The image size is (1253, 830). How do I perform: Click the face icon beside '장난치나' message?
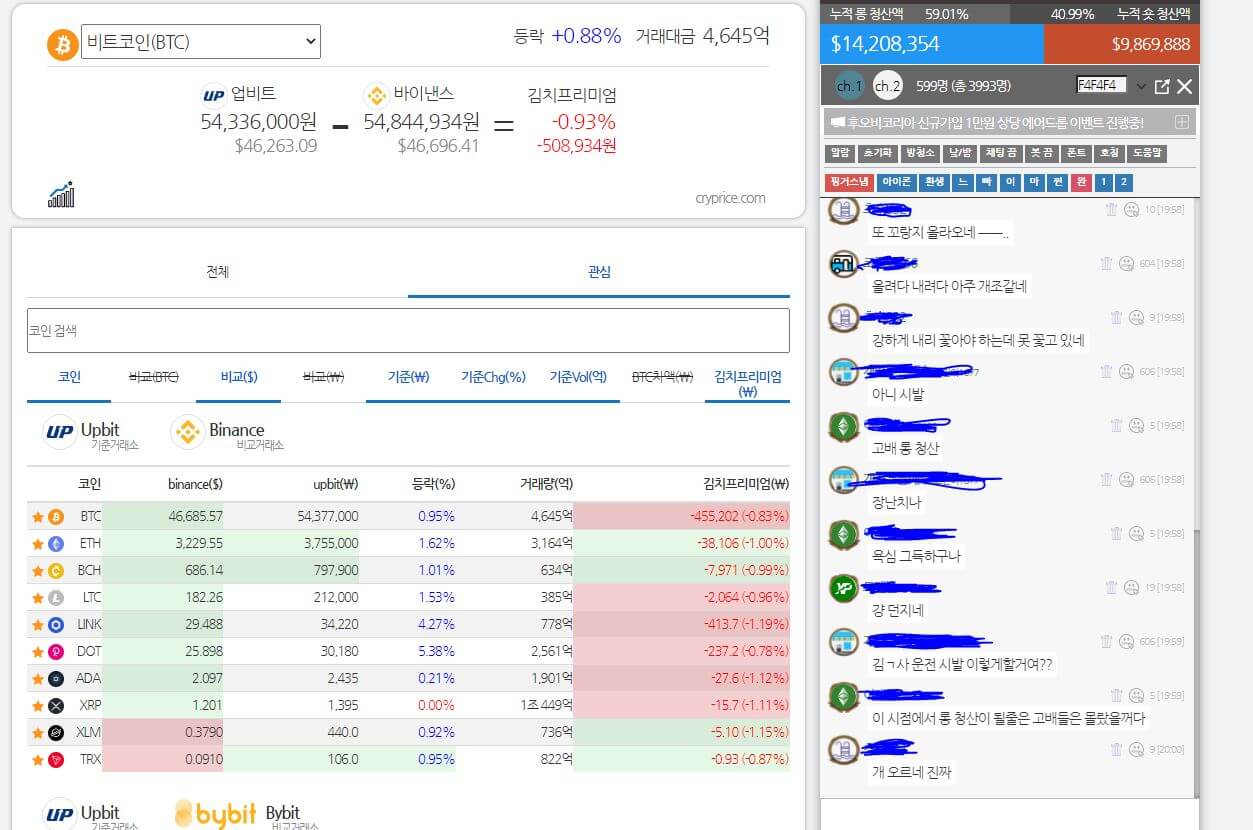coord(1126,480)
